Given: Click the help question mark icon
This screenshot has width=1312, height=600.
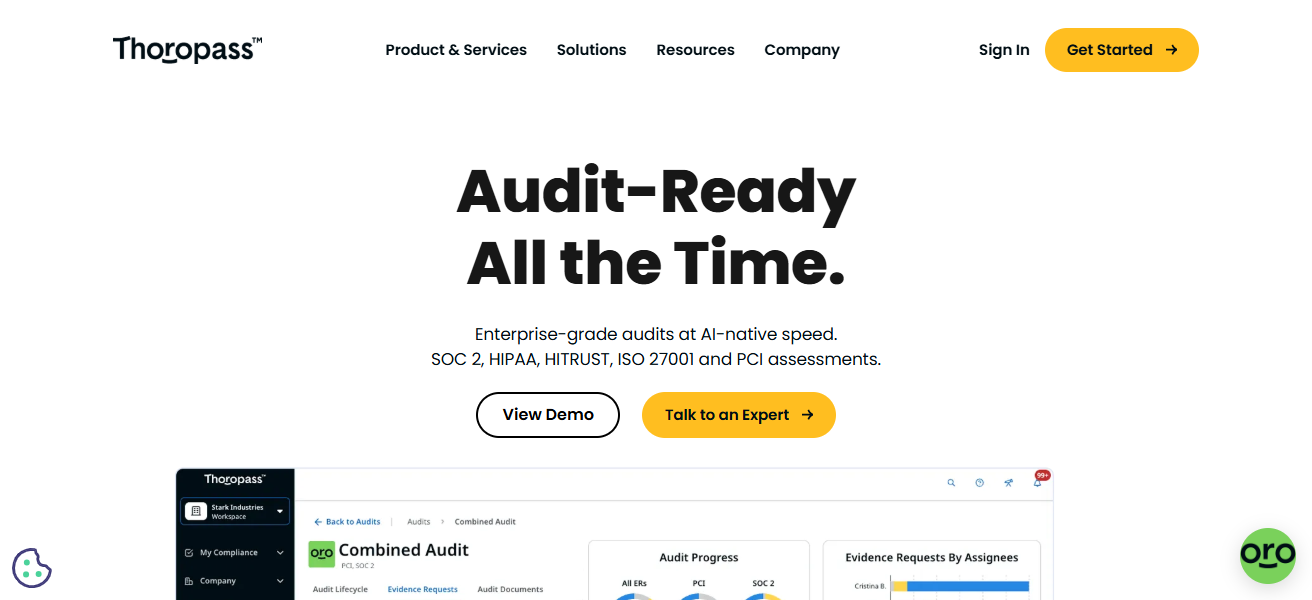Looking at the screenshot, I should coord(980,483).
